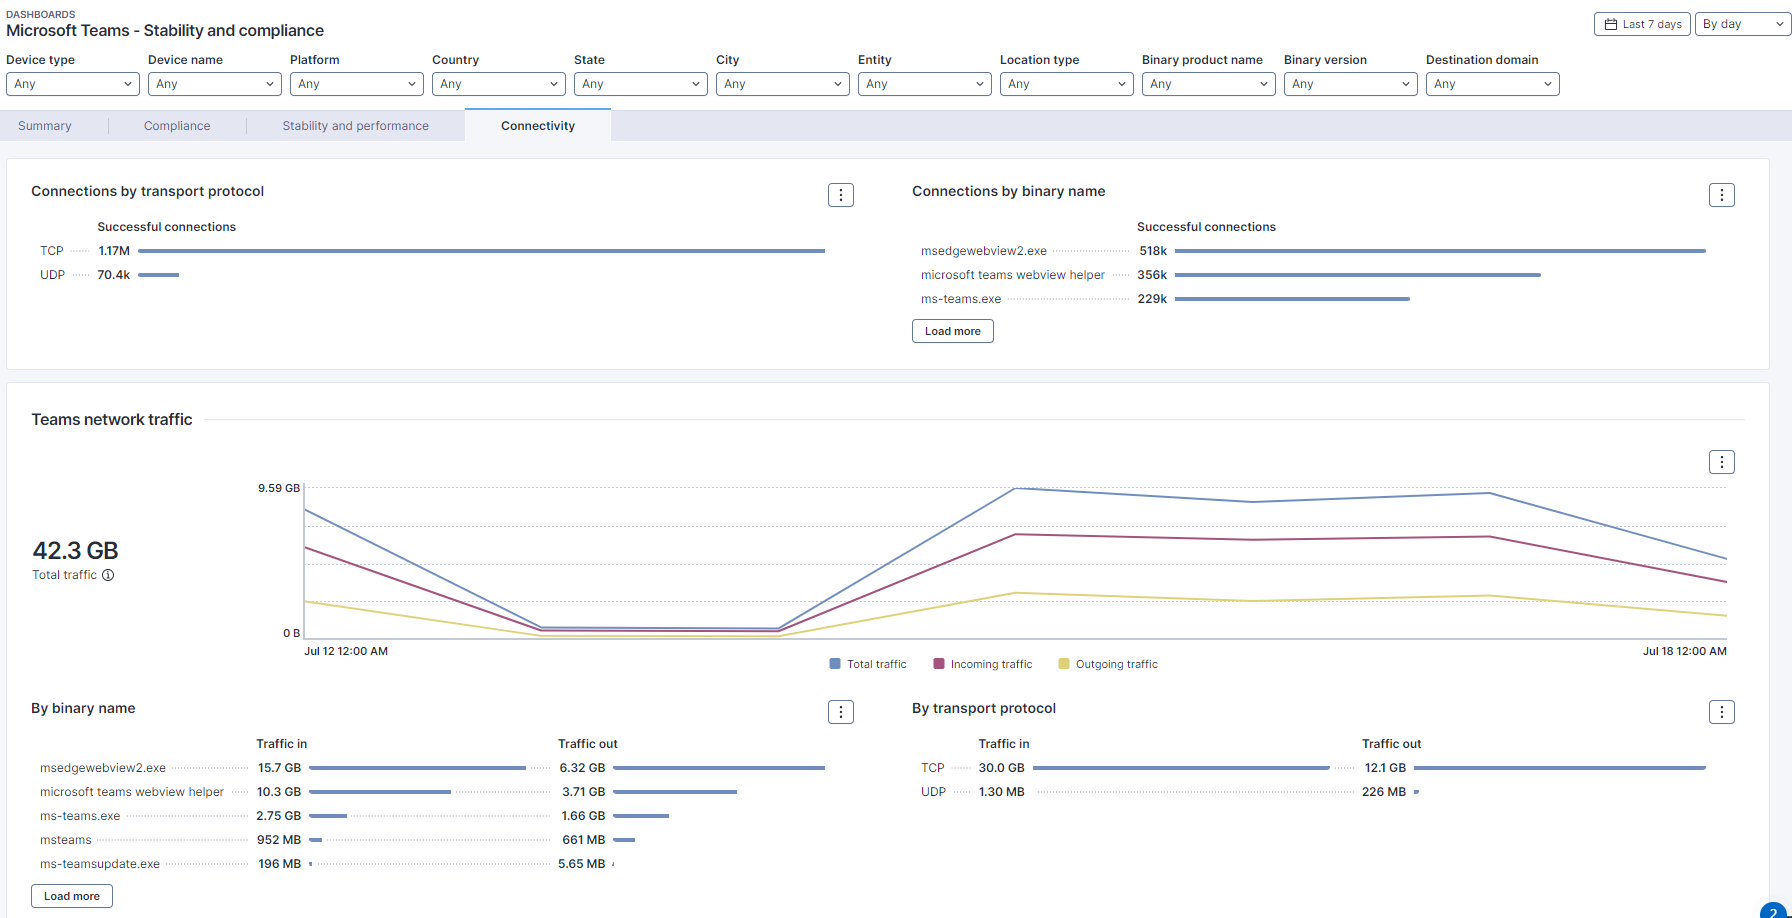Open options menu for Connections by transport protocol
The image size is (1792, 918).
click(x=840, y=195)
